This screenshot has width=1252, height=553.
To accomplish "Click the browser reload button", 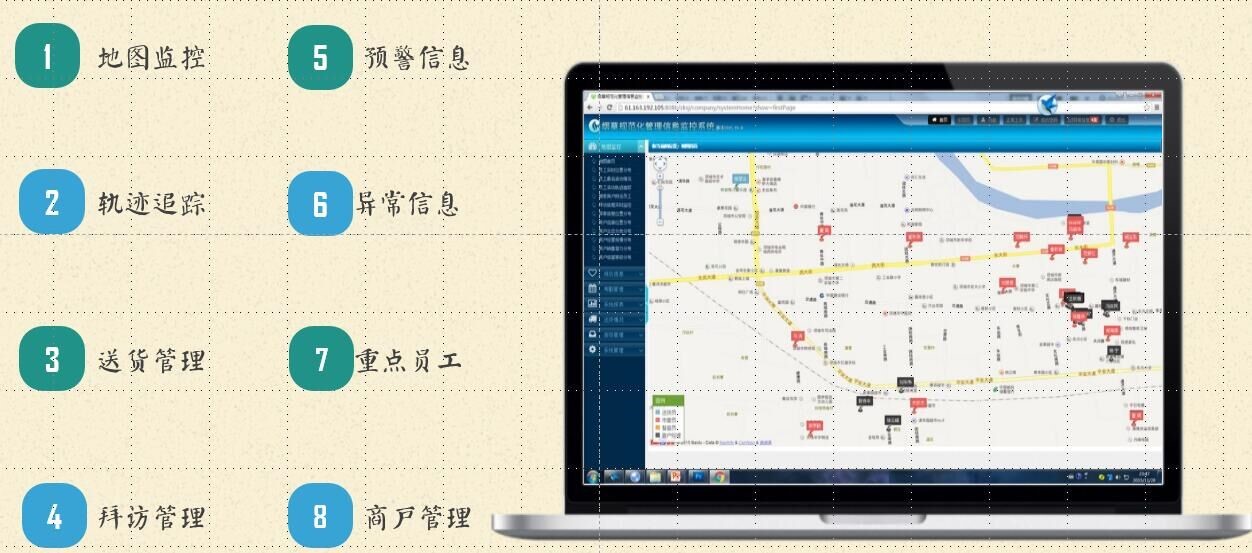I will click(609, 107).
